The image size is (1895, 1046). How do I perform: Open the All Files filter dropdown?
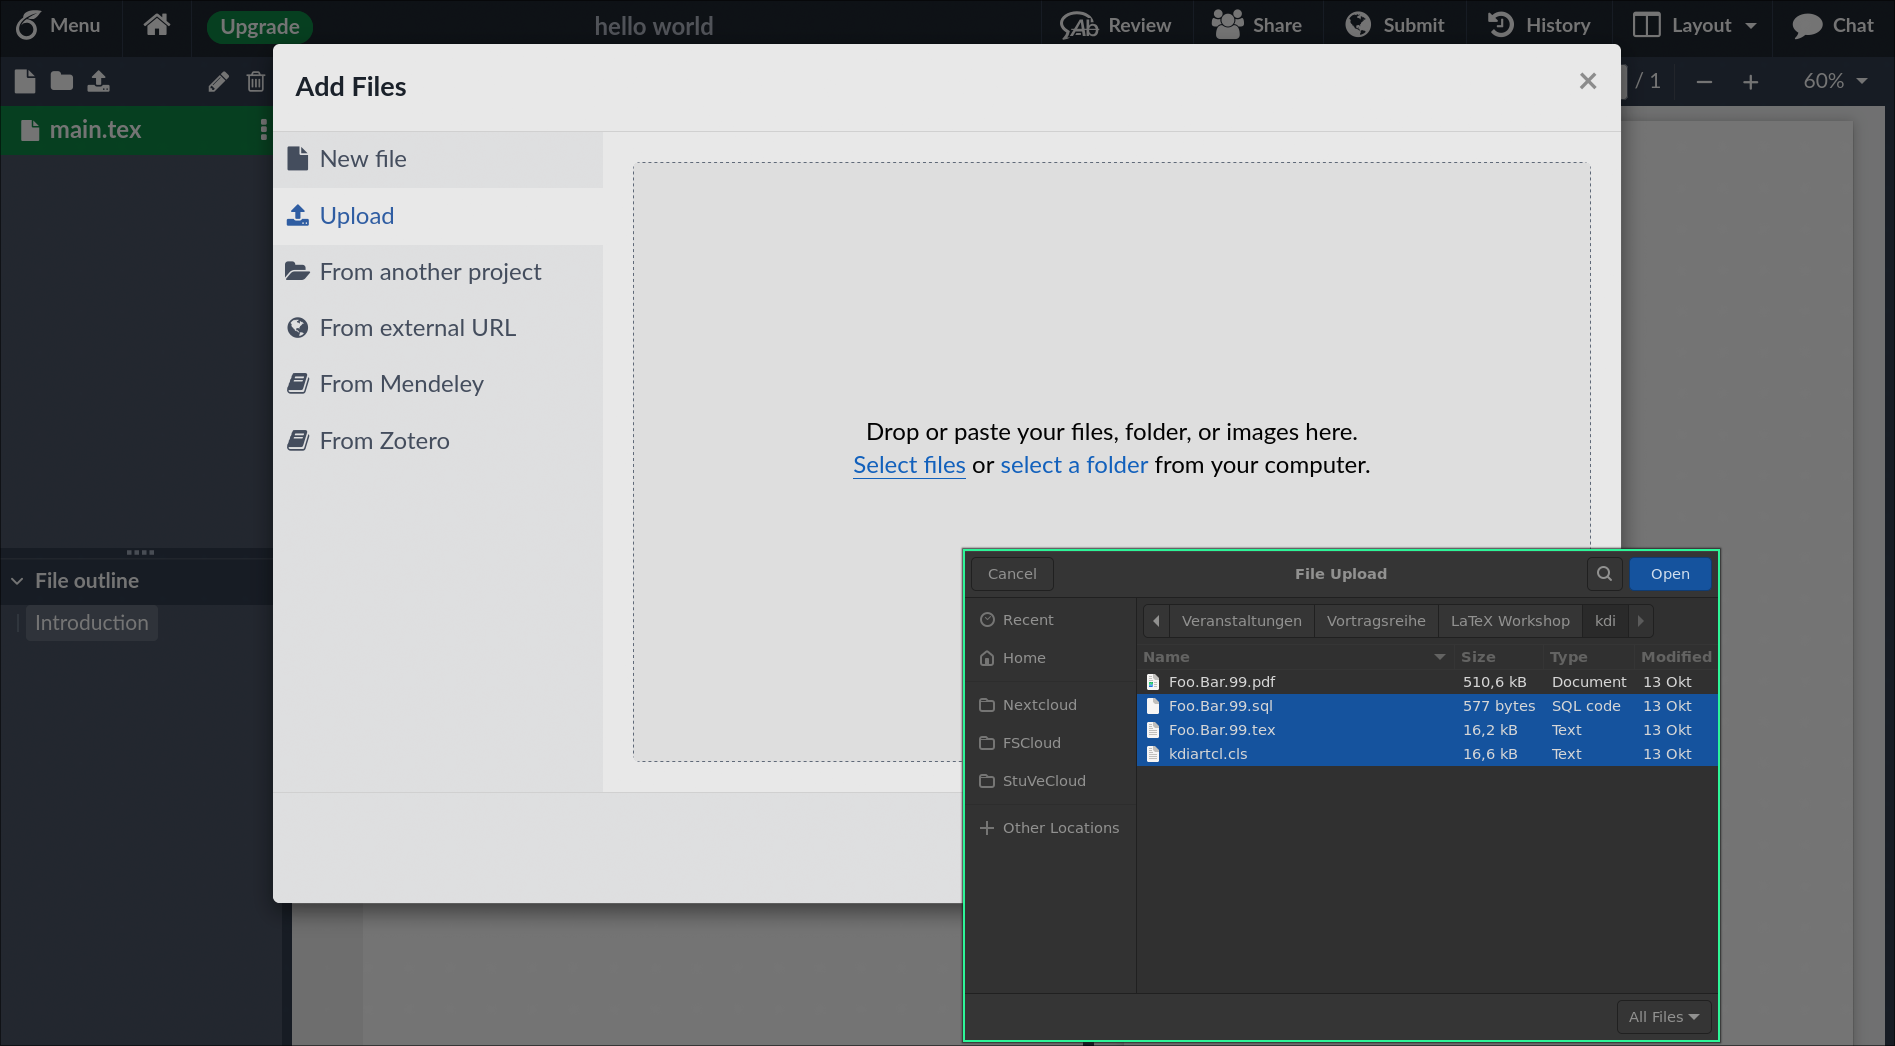tap(1664, 1017)
